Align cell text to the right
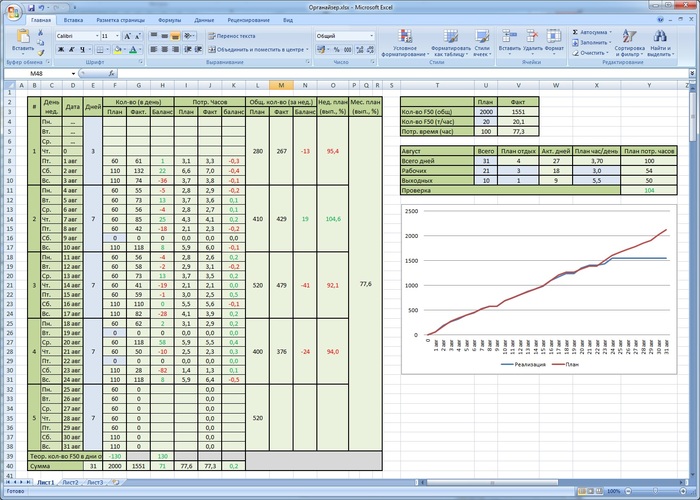The height and width of the screenshot is (500, 700). (175, 50)
